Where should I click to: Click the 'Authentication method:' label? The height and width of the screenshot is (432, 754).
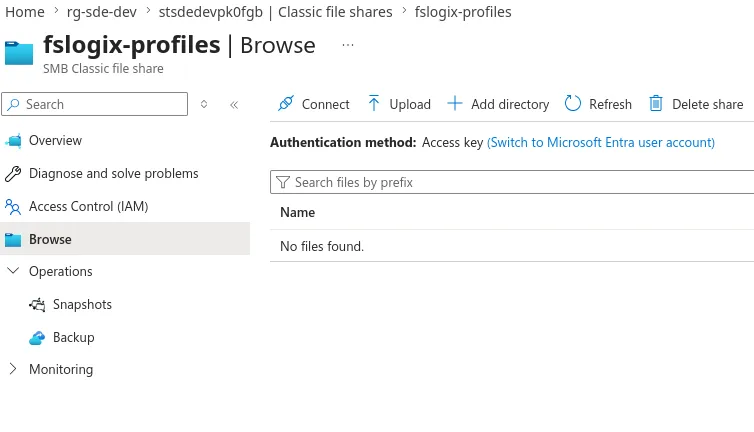[x=343, y=142]
